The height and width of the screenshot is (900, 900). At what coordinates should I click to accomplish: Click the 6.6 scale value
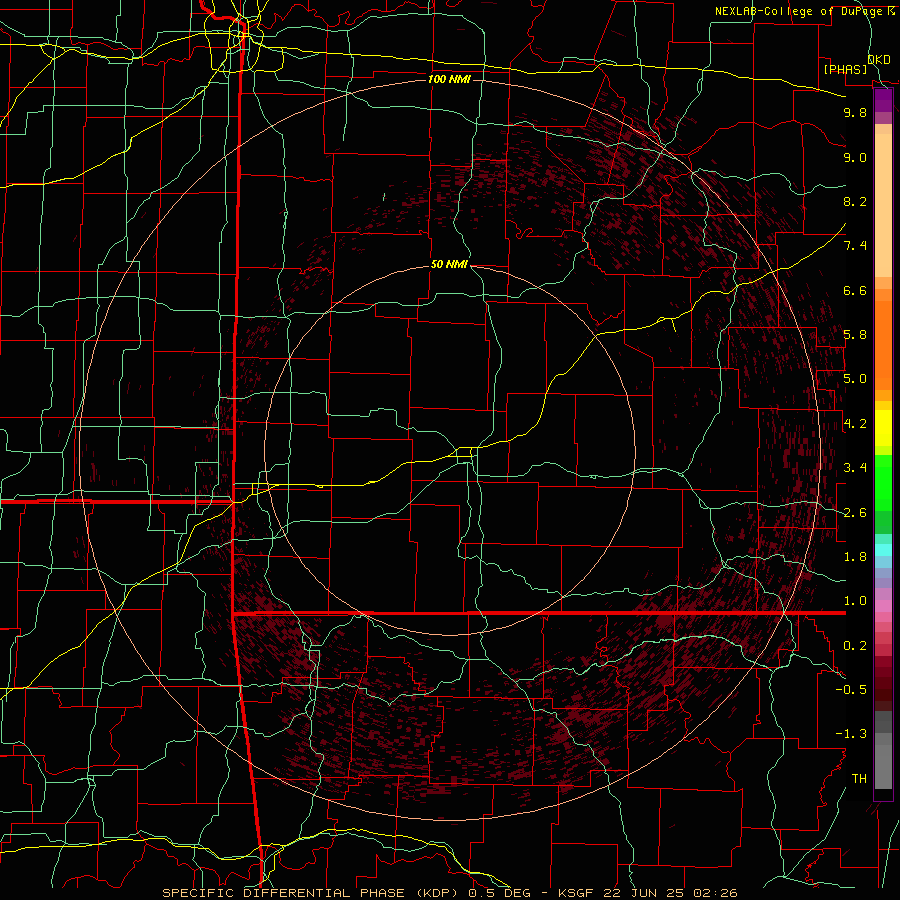tap(855, 290)
